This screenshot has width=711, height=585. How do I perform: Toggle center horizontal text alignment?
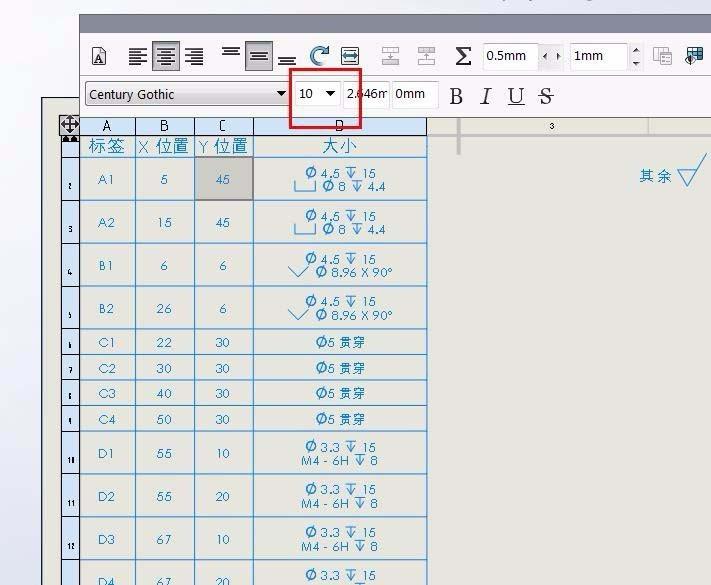tap(166, 56)
